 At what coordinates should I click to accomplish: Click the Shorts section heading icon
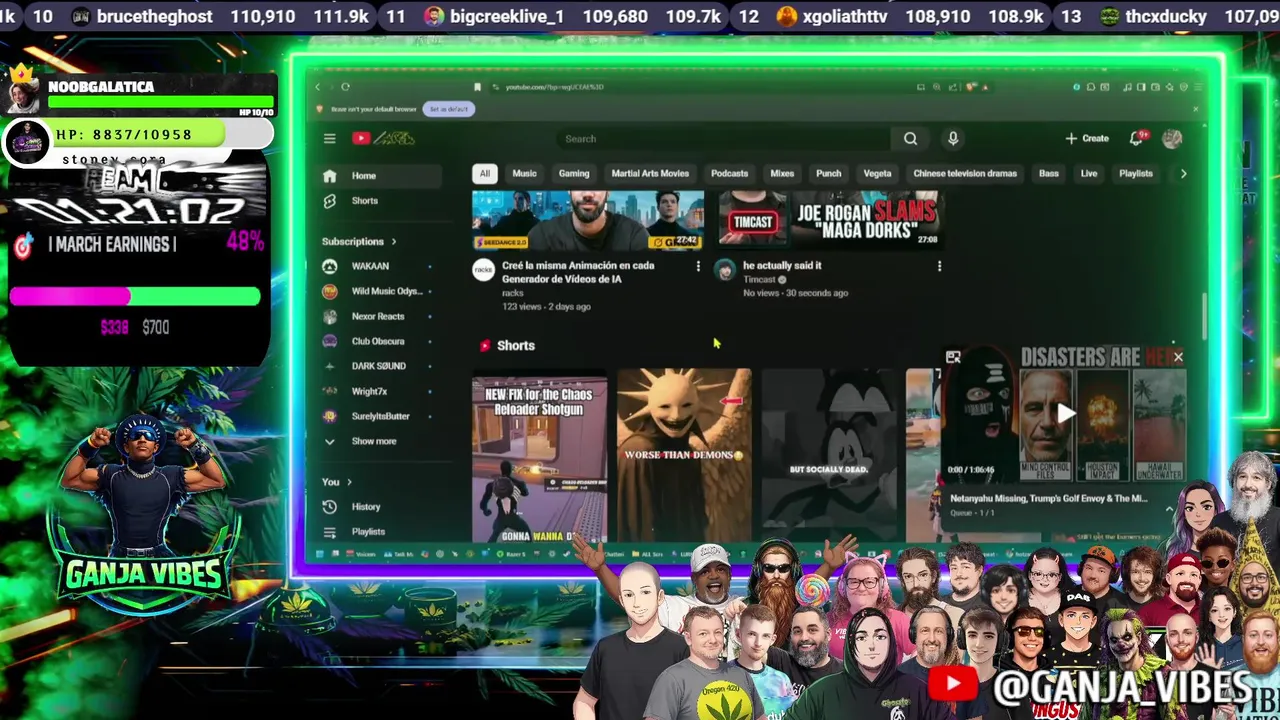tap(485, 346)
